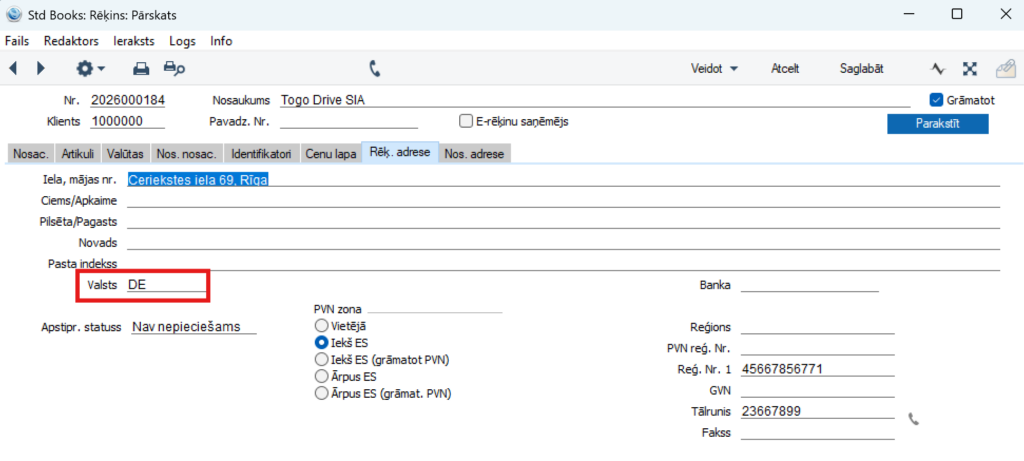Image resolution: width=1024 pixels, height=461 pixels.
Task: Minimize the Std Books window
Action: pyautogui.click(x=910, y=14)
